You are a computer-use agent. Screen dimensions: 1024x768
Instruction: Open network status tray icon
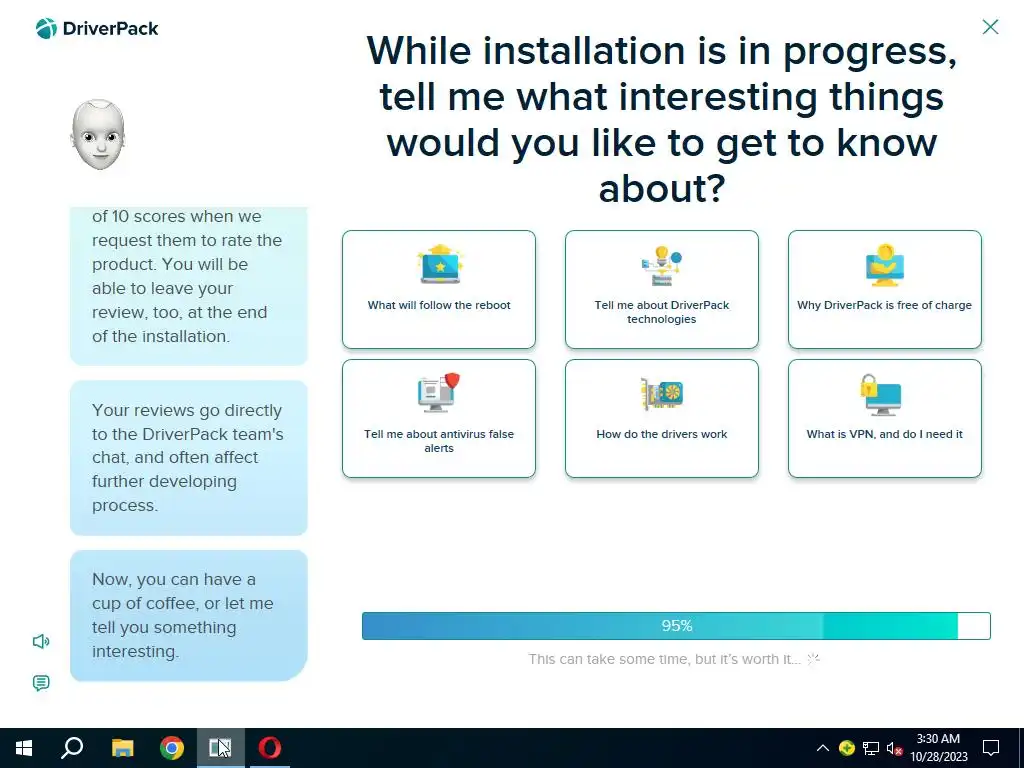[x=871, y=748]
